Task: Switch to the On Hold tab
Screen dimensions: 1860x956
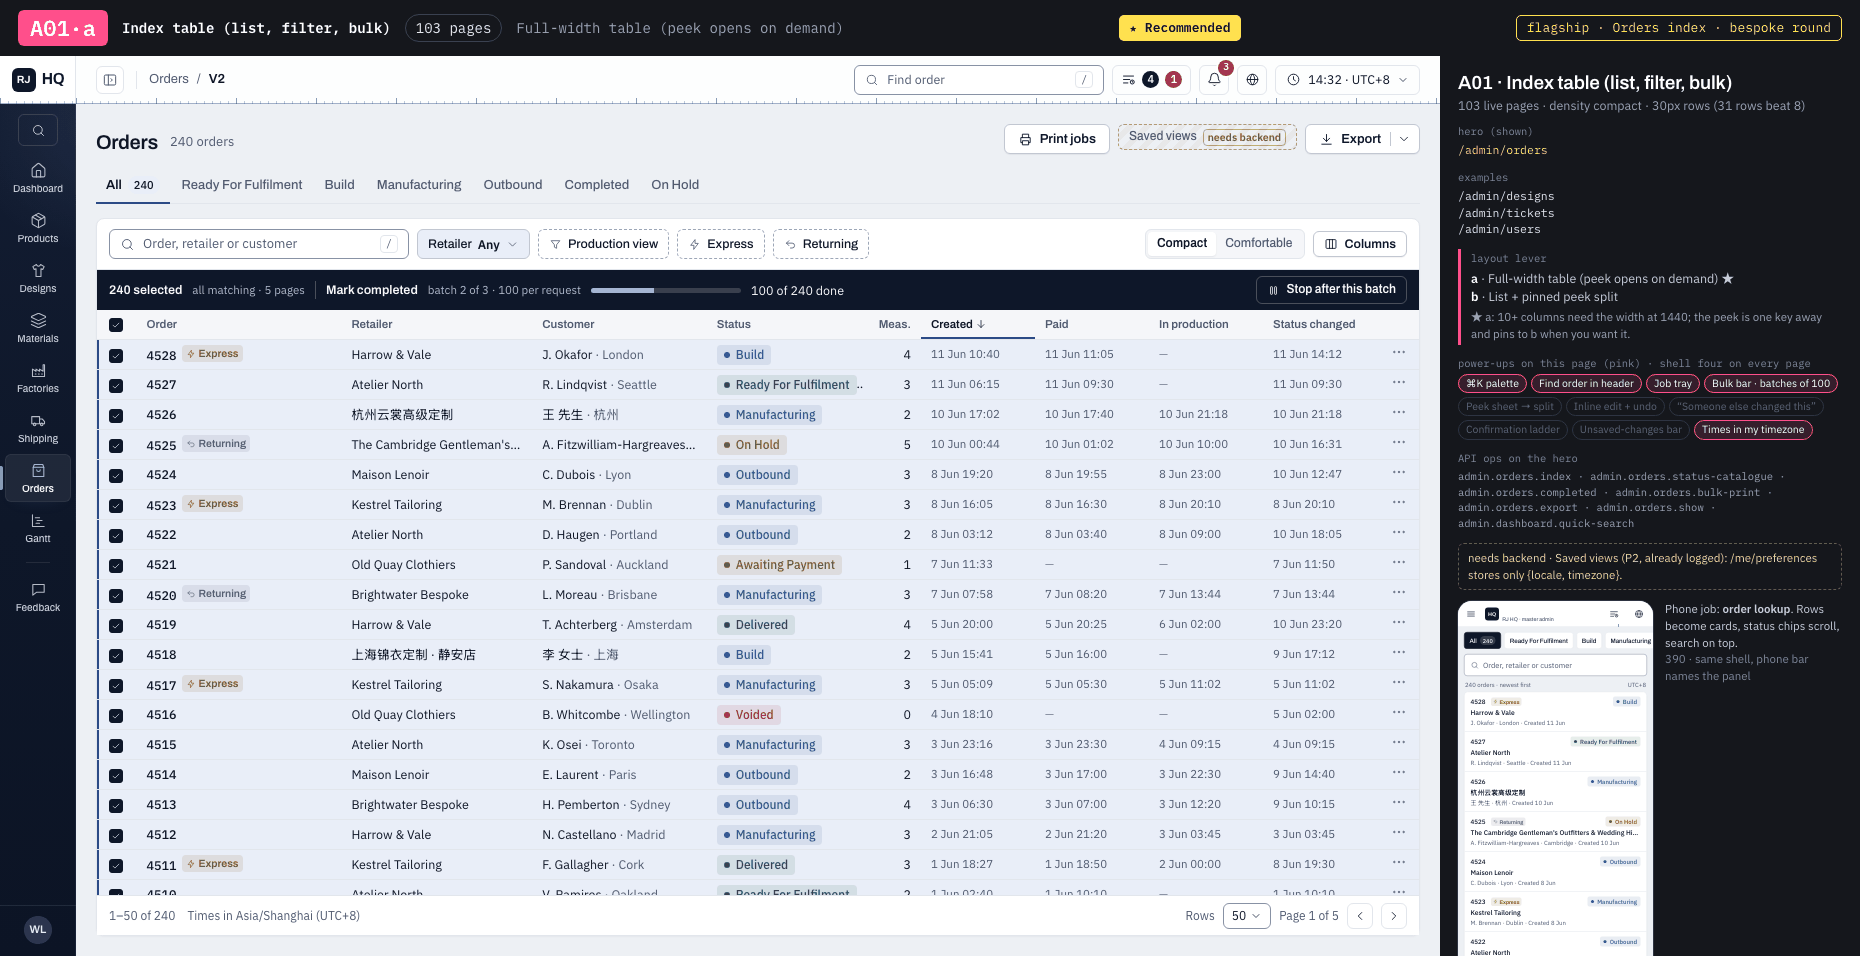Action: pyautogui.click(x=675, y=185)
